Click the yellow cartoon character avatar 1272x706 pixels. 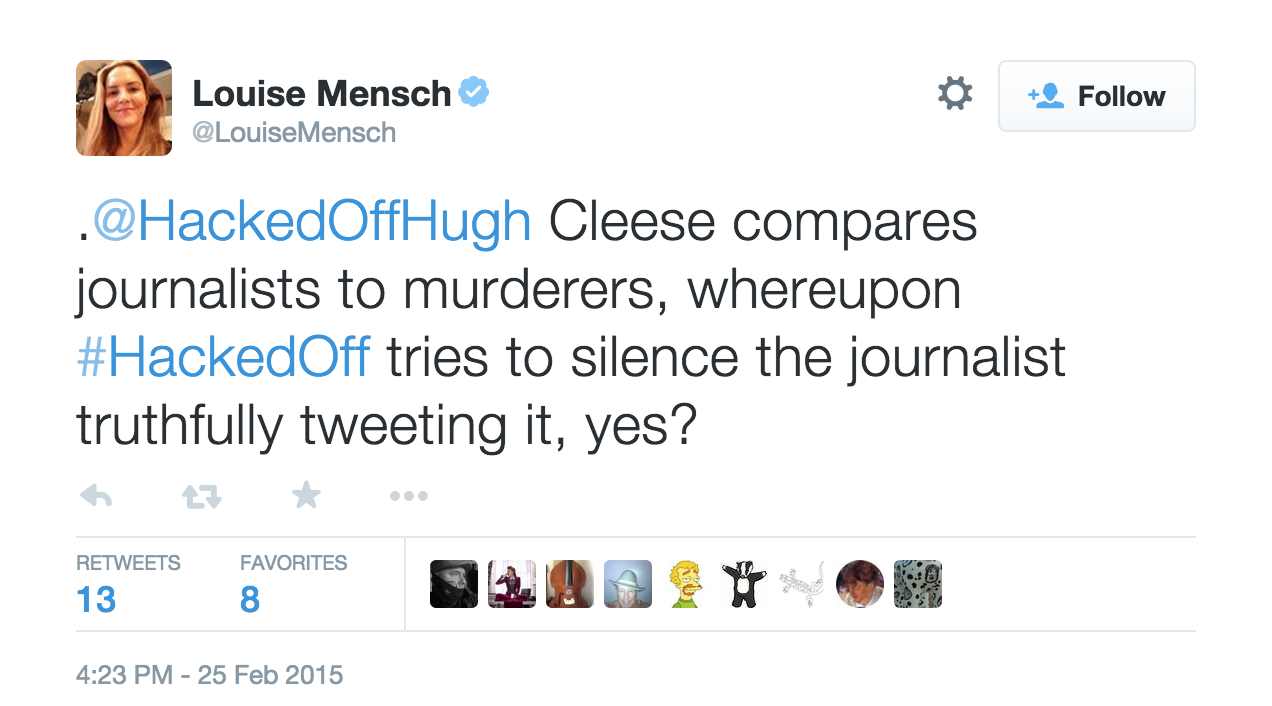click(x=686, y=584)
